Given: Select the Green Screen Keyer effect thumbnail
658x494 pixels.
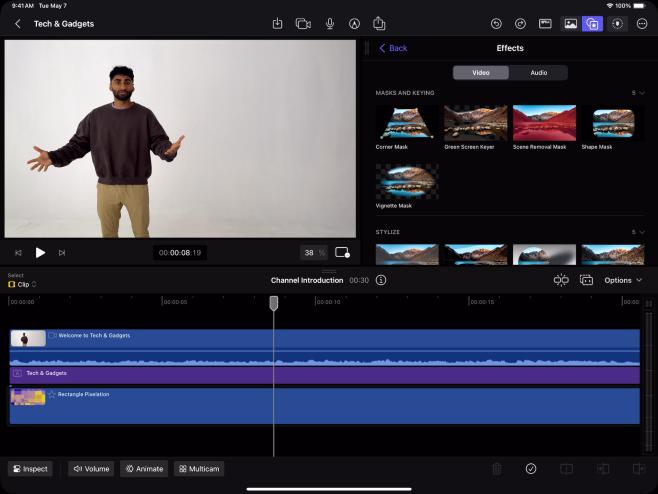Looking at the screenshot, I should (475, 123).
